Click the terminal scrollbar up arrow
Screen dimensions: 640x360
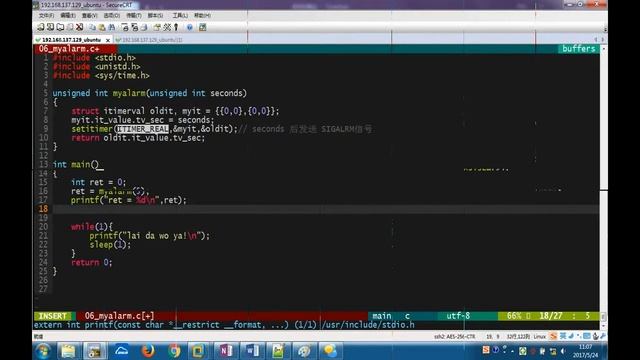(x=604, y=48)
